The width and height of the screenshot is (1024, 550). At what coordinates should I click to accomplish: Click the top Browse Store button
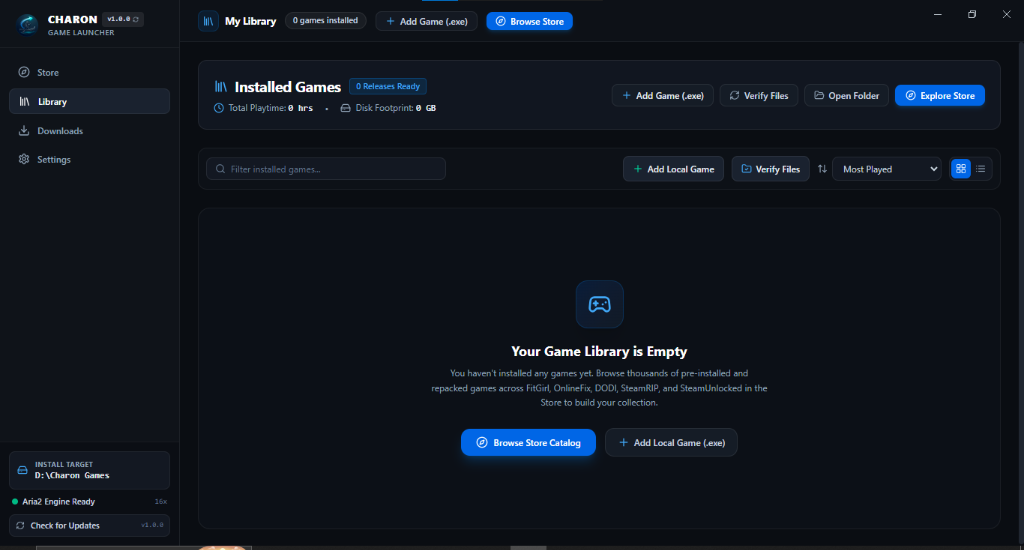(530, 21)
